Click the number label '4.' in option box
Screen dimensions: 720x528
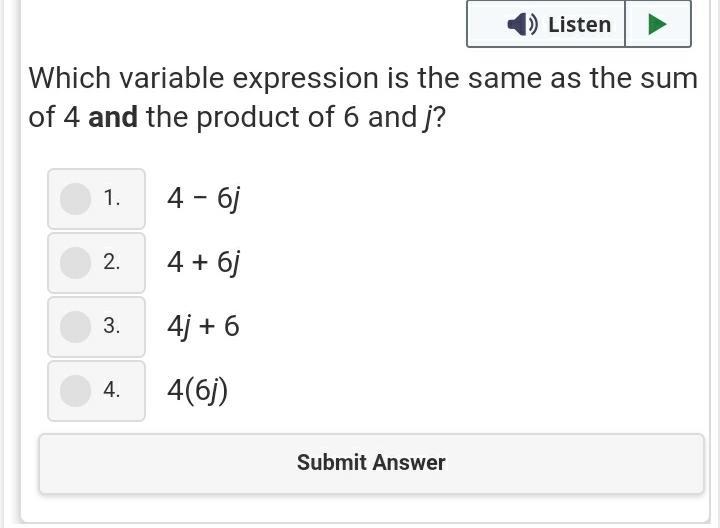point(111,390)
